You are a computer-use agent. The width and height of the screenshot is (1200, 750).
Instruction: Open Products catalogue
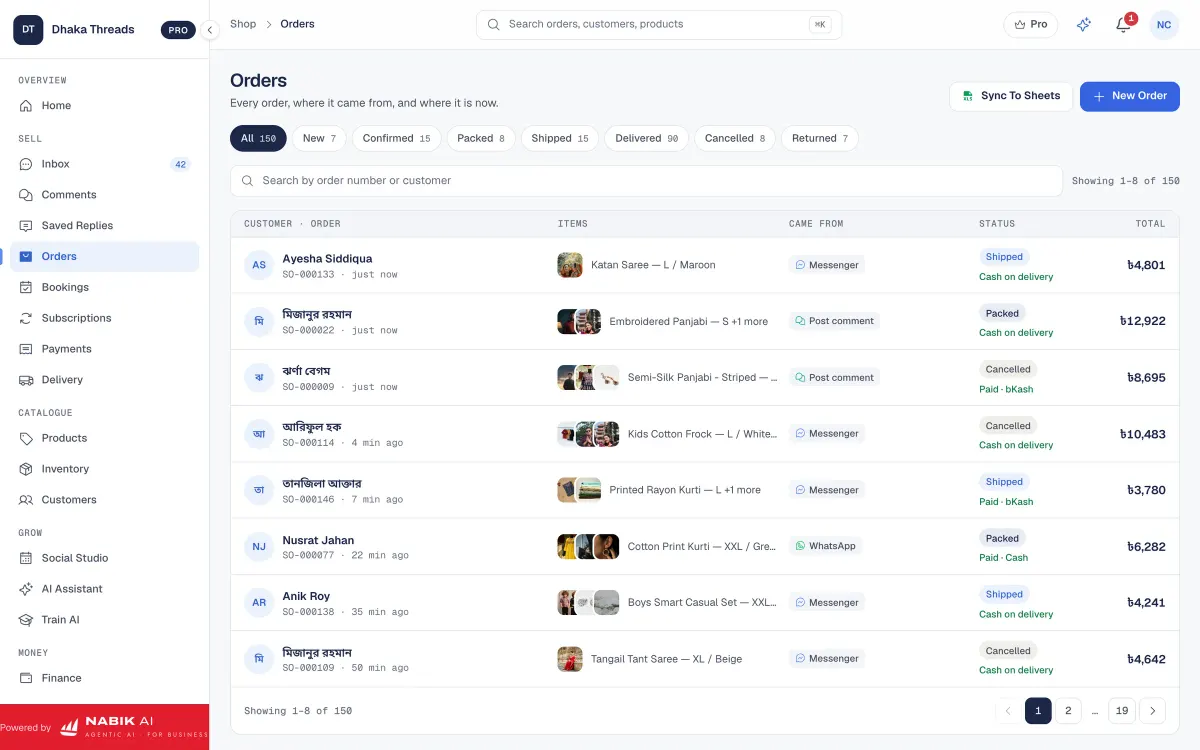[104, 438]
